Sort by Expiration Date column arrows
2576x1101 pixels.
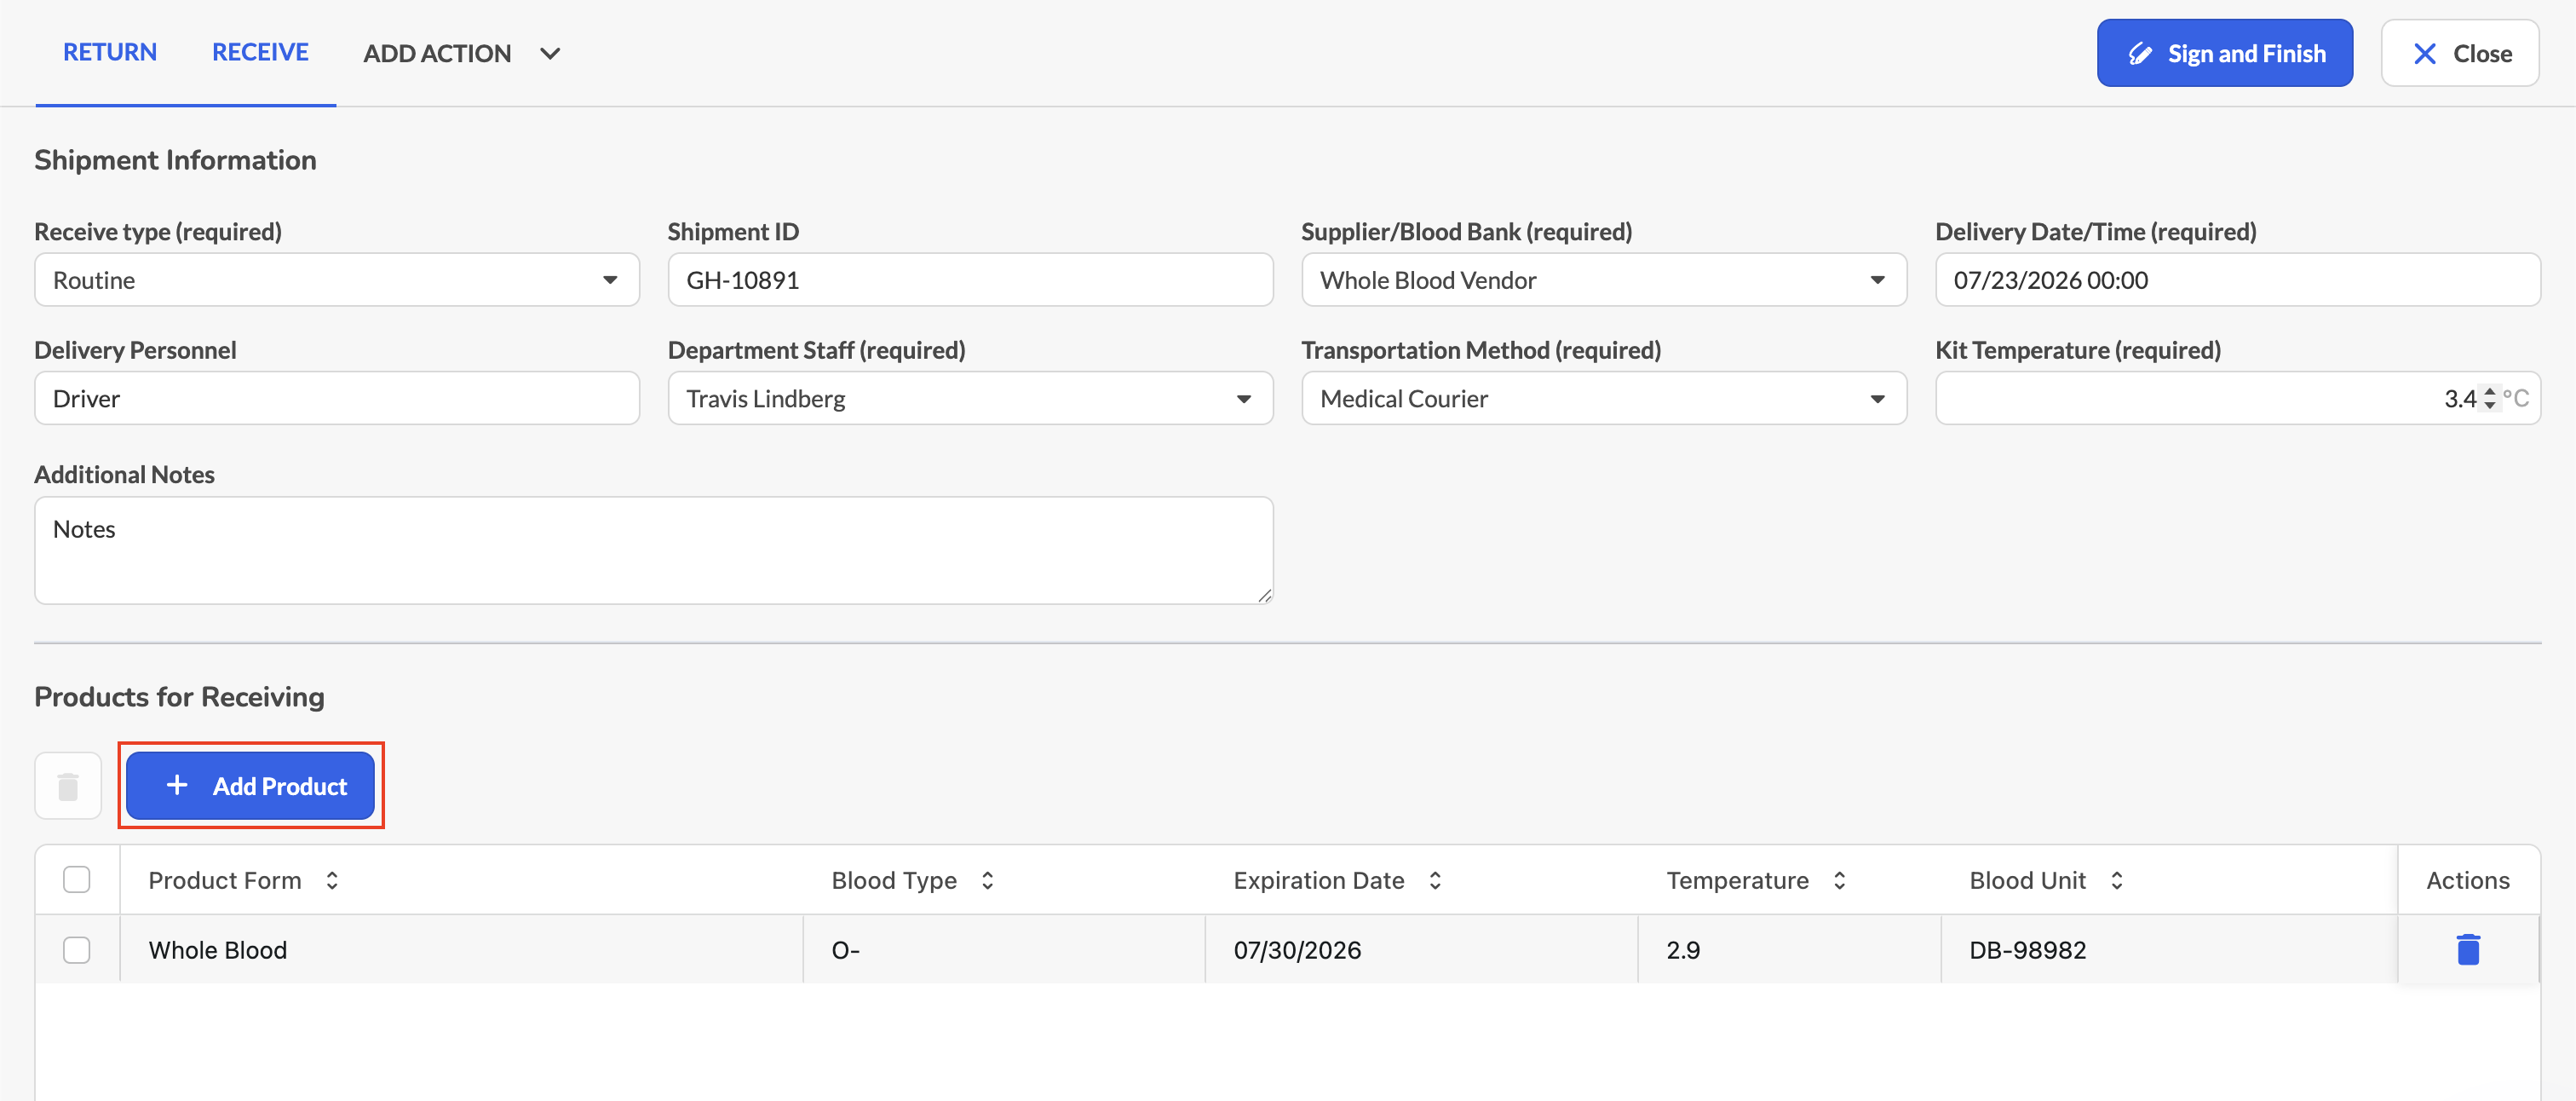click(1435, 880)
